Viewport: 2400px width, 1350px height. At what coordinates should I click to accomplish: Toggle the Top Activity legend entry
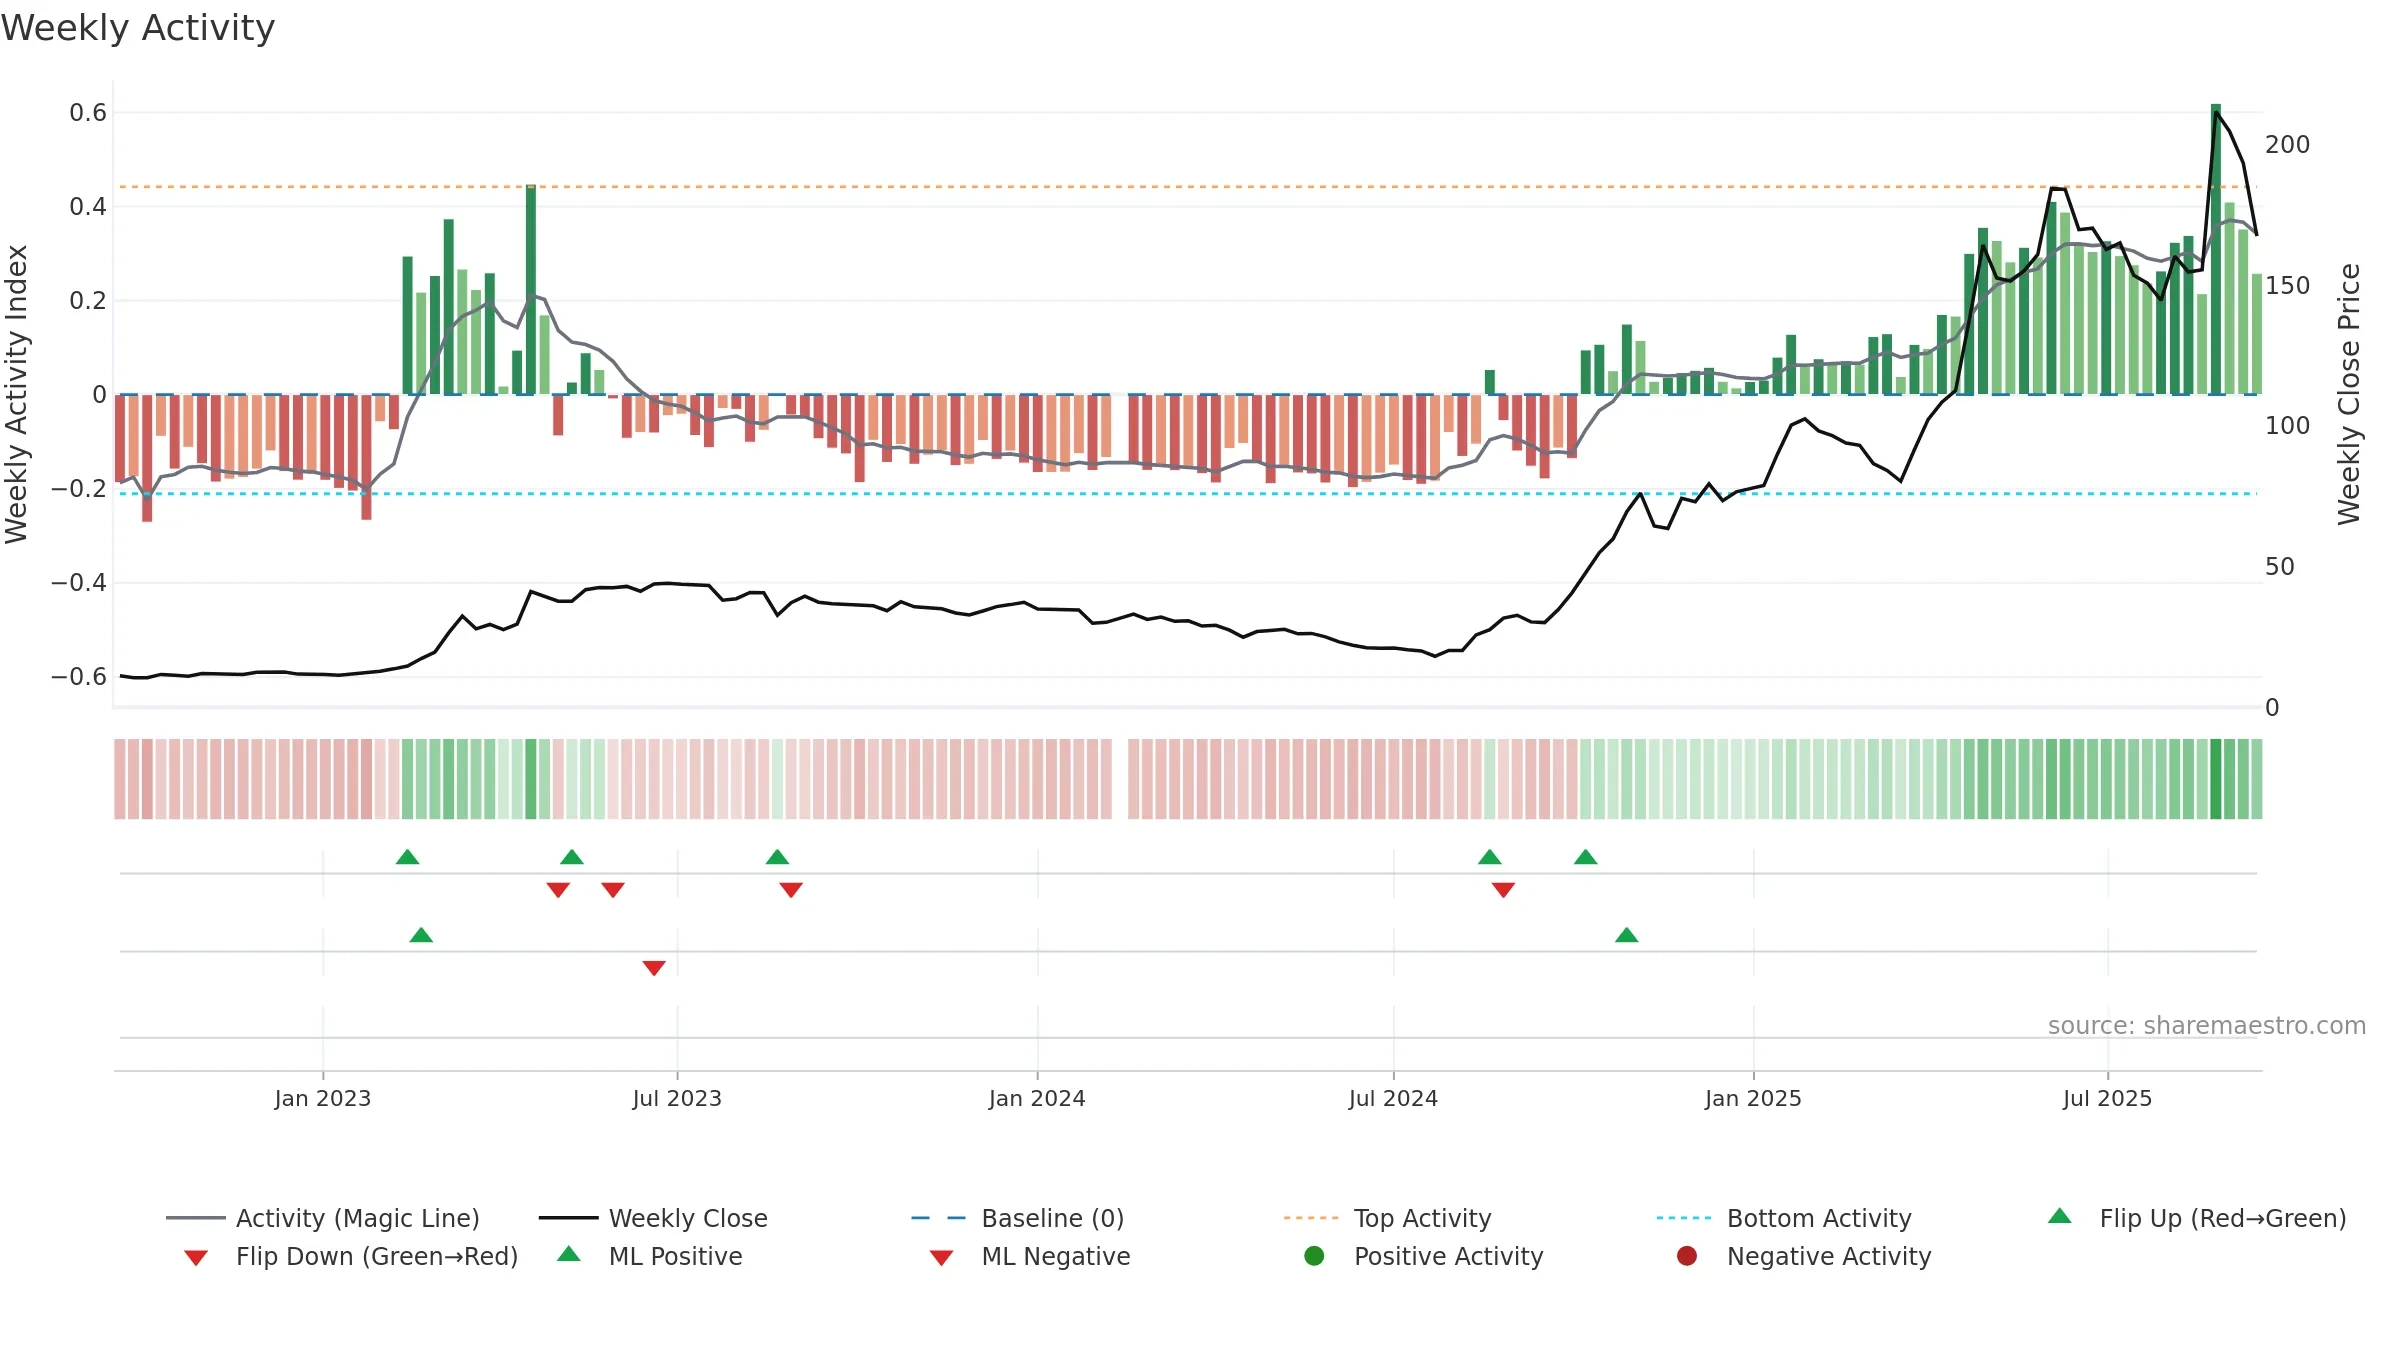pyautogui.click(x=1387, y=1218)
